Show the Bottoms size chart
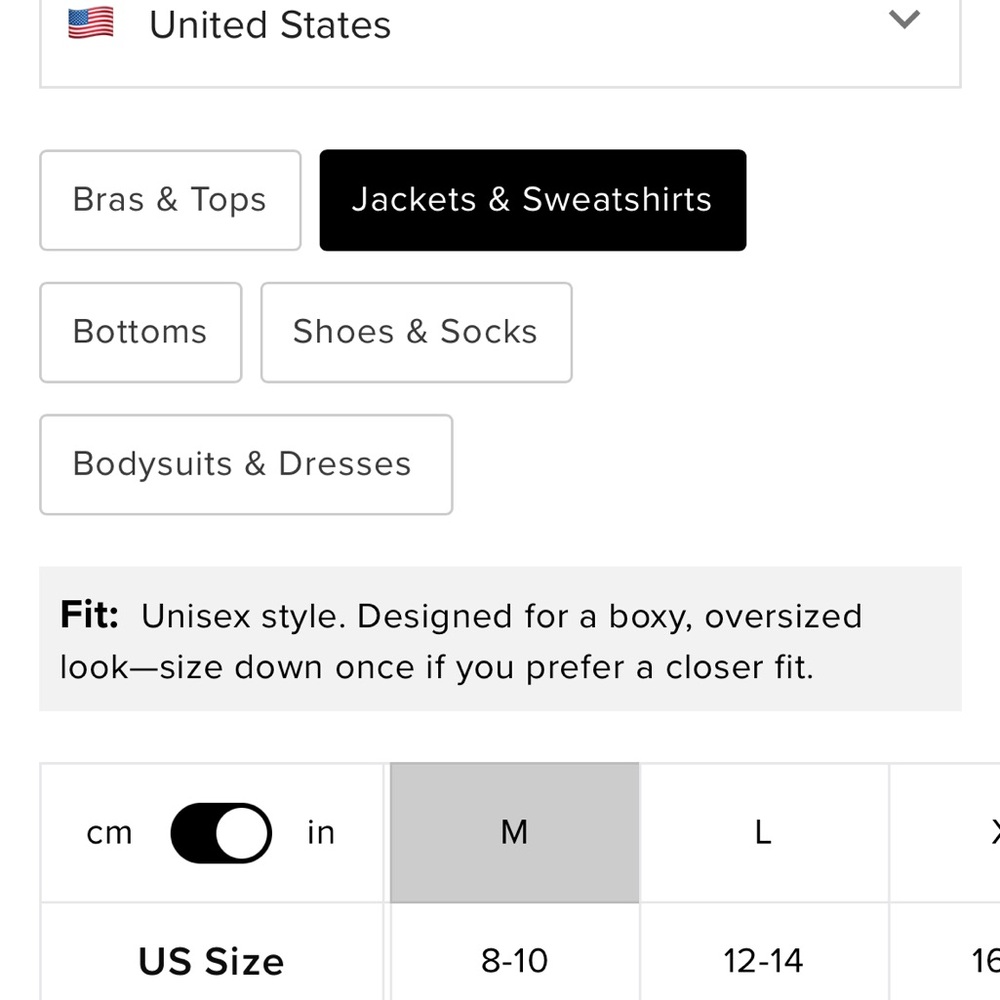This screenshot has width=1000, height=1000. point(140,332)
